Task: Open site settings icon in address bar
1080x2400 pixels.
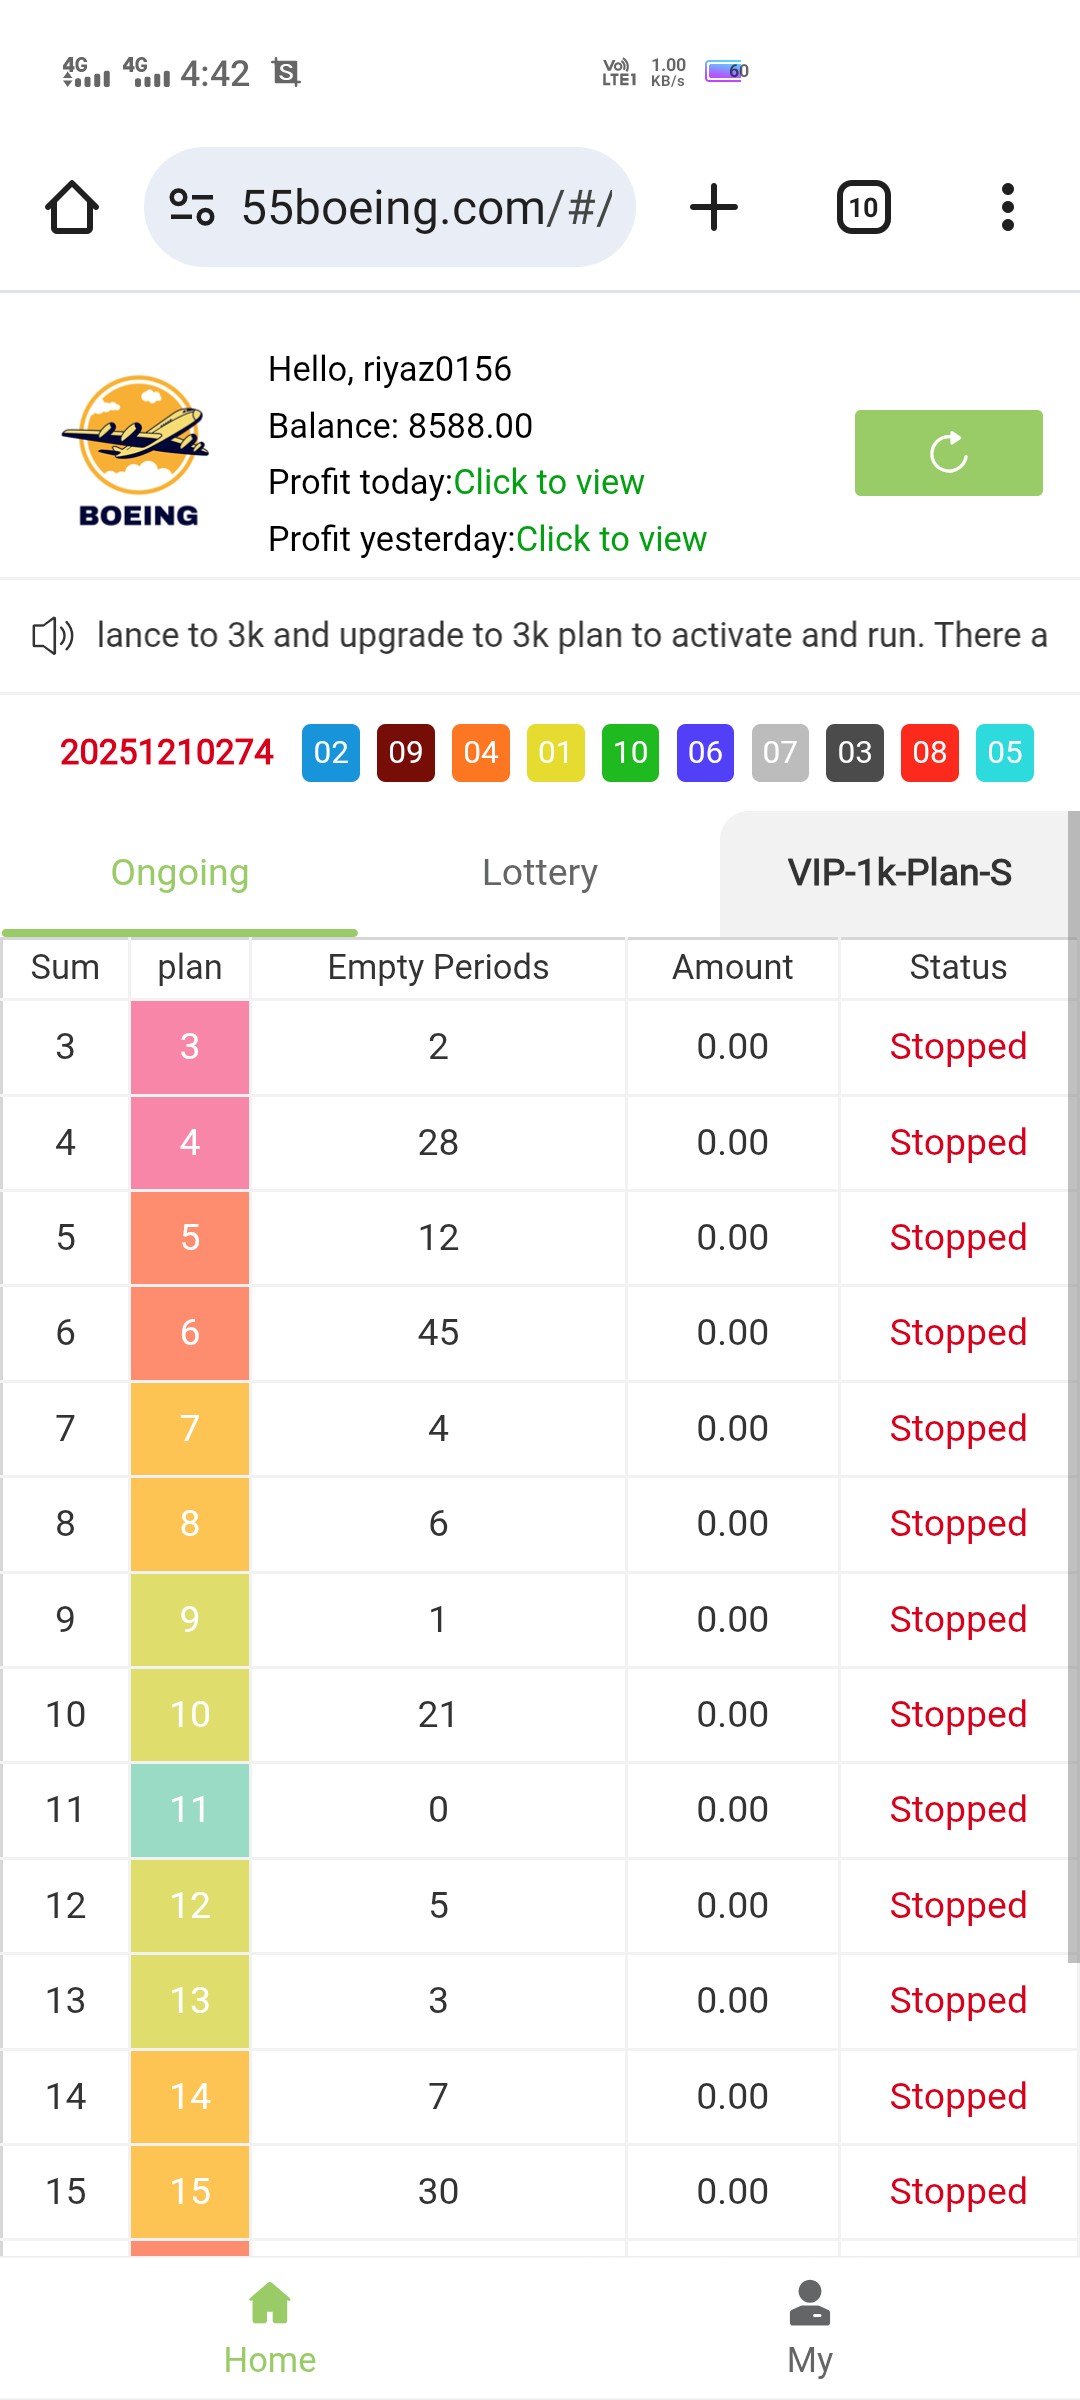Action: click(191, 208)
